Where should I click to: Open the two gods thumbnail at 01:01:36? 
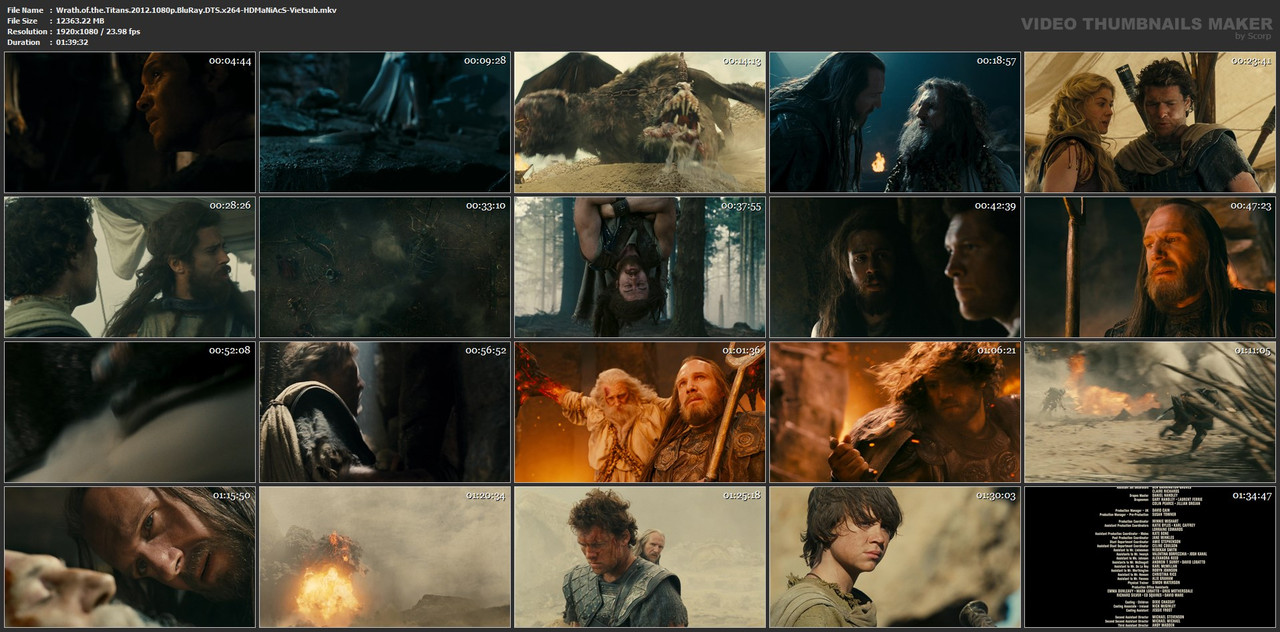point(640,412)
